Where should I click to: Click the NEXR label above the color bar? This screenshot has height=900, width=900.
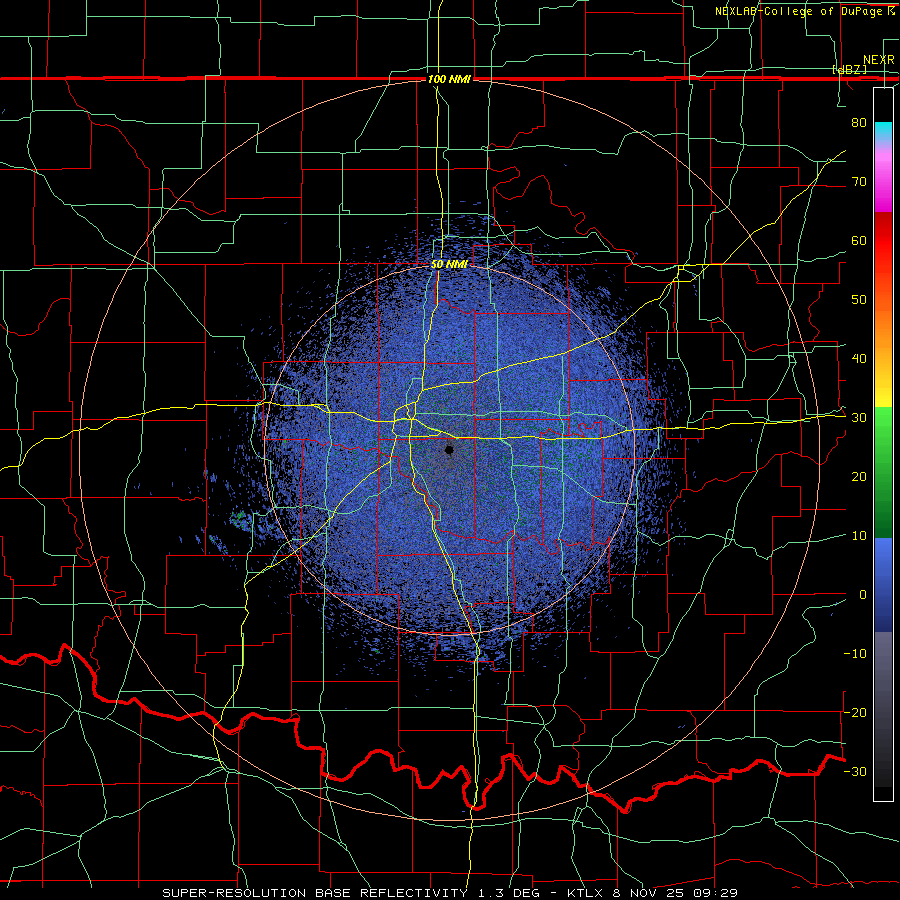[x=878, y=60]
